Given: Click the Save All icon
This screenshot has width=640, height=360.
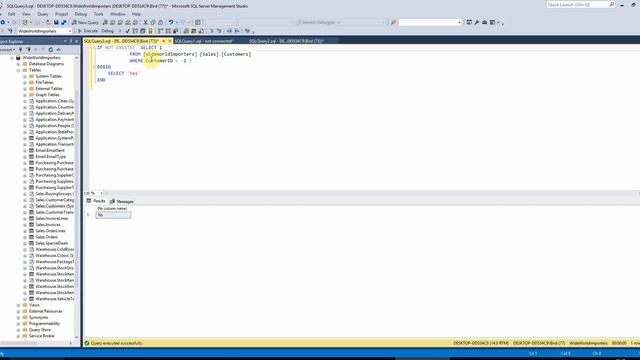Looking at the screenshot, I should (64, 22).
